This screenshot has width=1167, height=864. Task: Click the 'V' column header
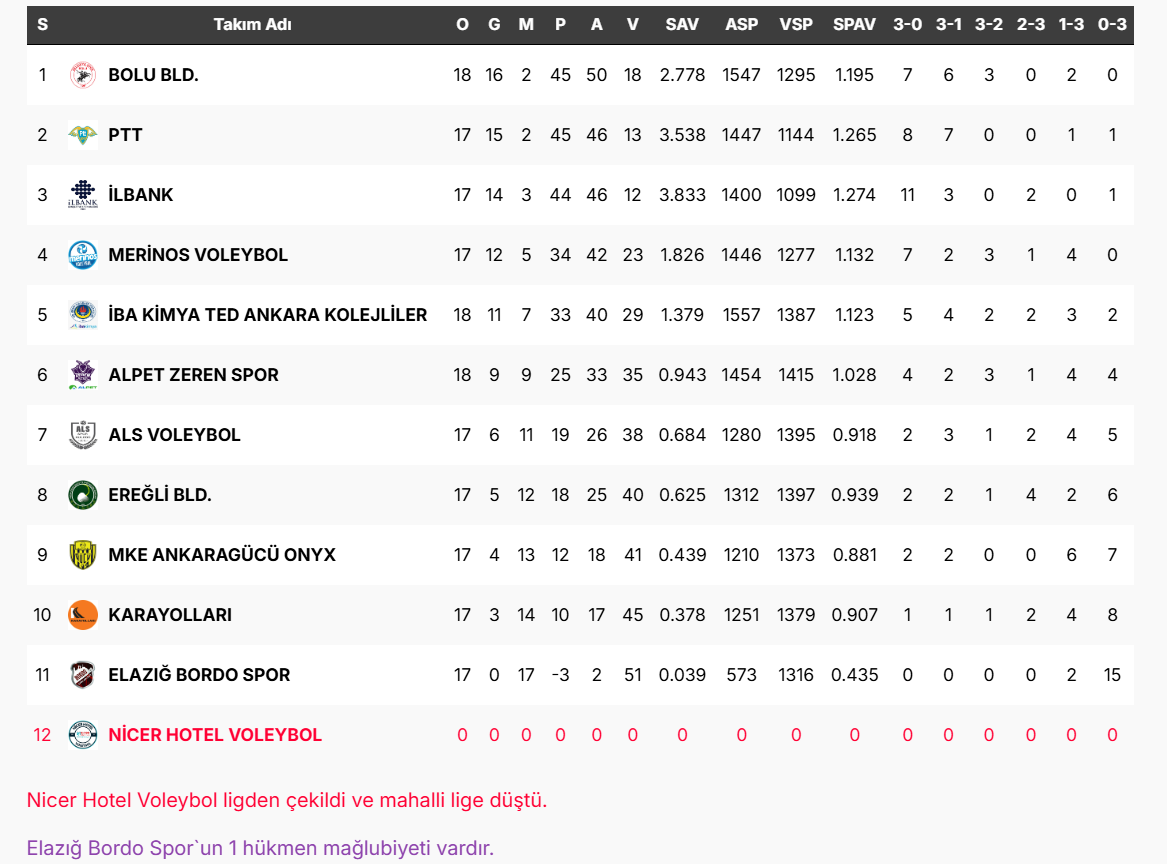[633, 25]
